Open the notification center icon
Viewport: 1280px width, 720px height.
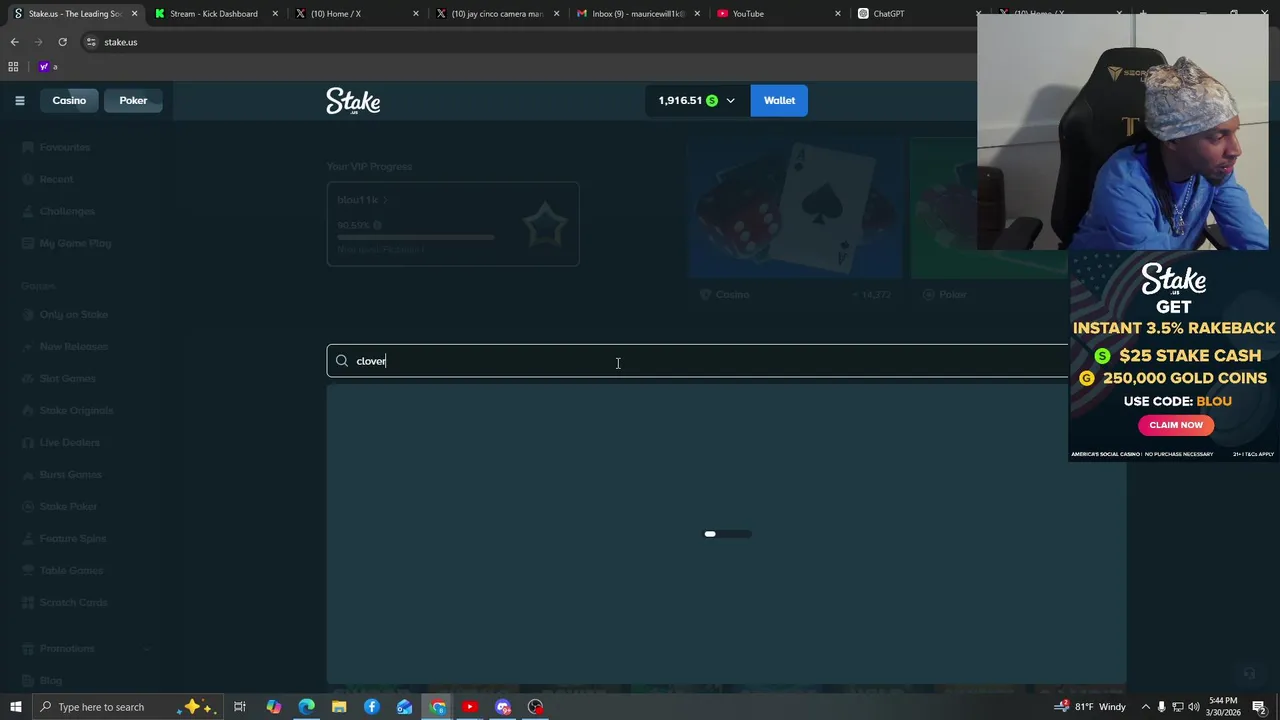coord(1259,707)
